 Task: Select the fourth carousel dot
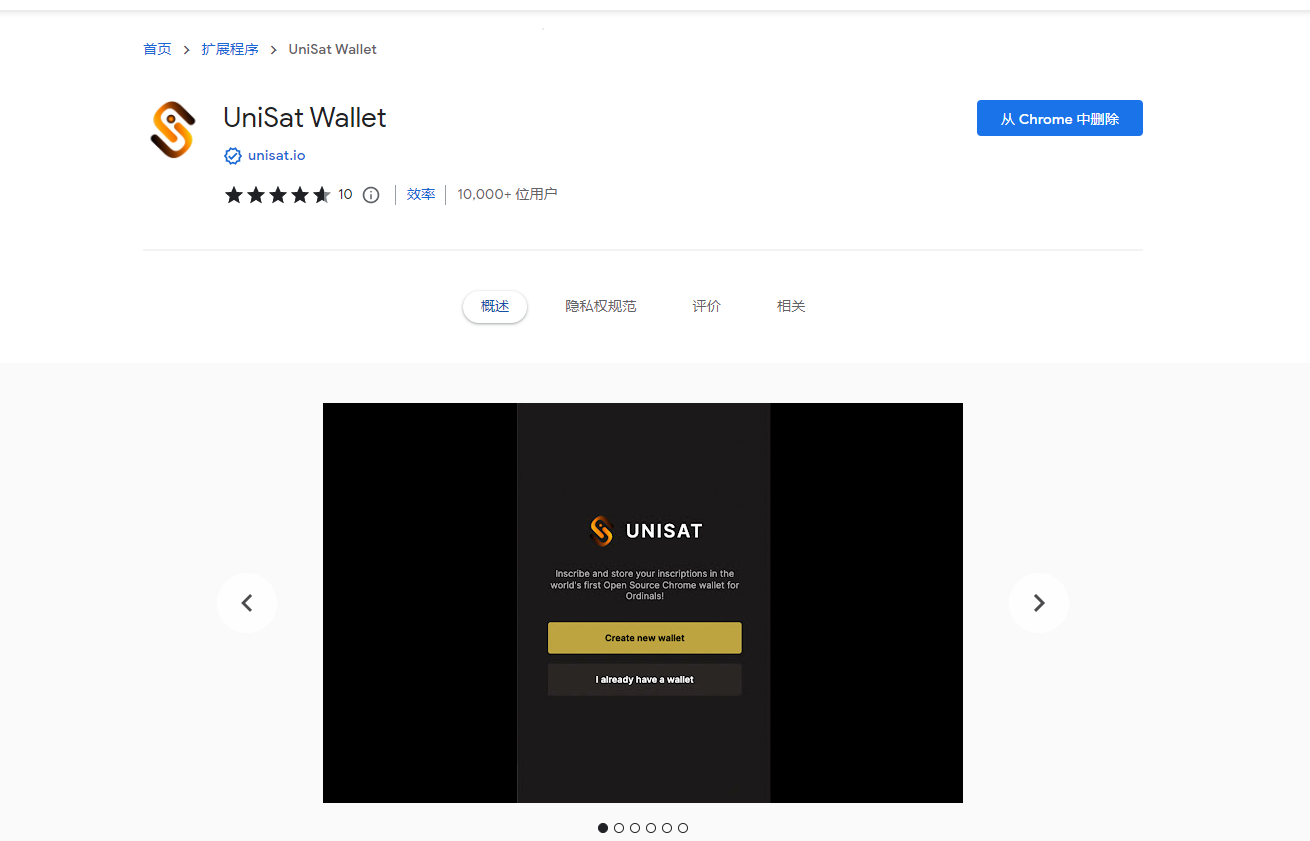tap(651, 828)
